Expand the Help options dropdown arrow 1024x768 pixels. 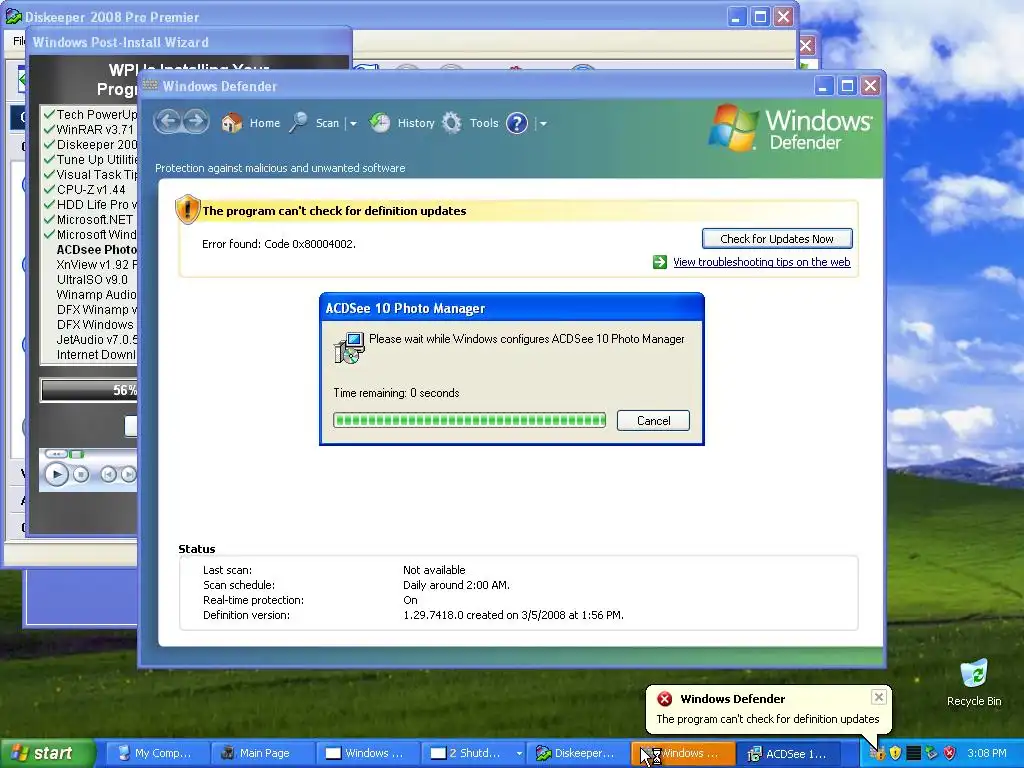543,123
